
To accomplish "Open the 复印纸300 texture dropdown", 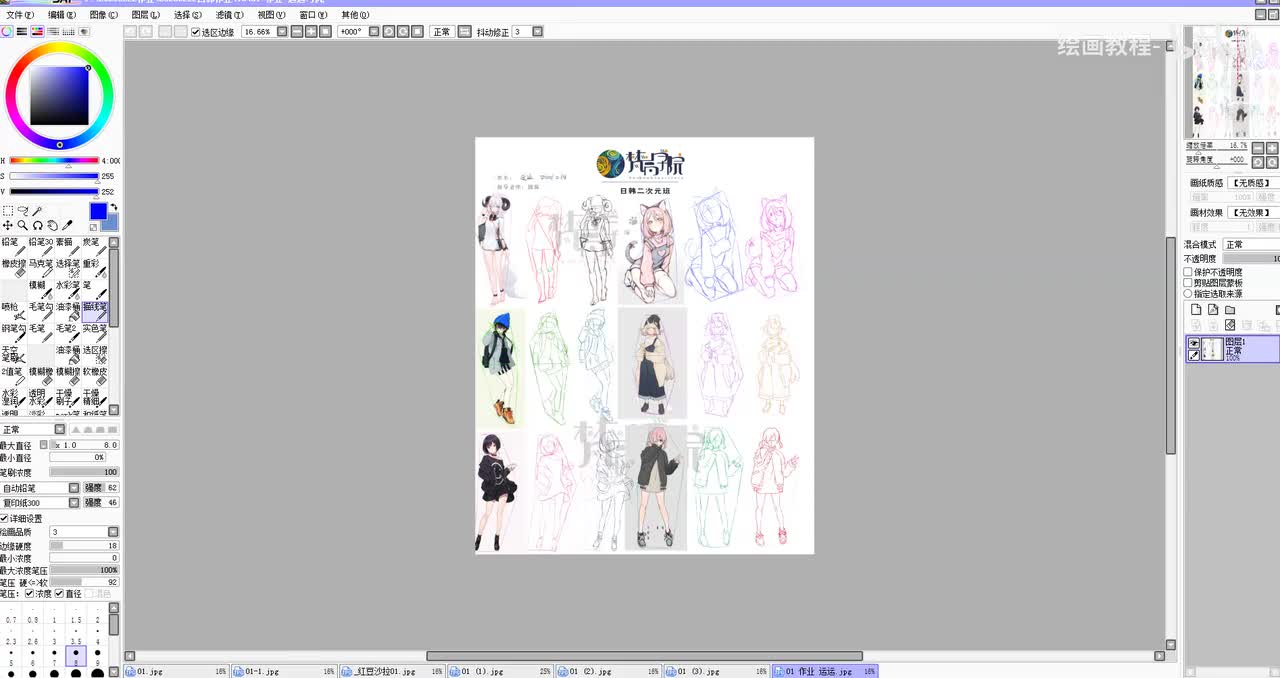I will tap(73, 502).
